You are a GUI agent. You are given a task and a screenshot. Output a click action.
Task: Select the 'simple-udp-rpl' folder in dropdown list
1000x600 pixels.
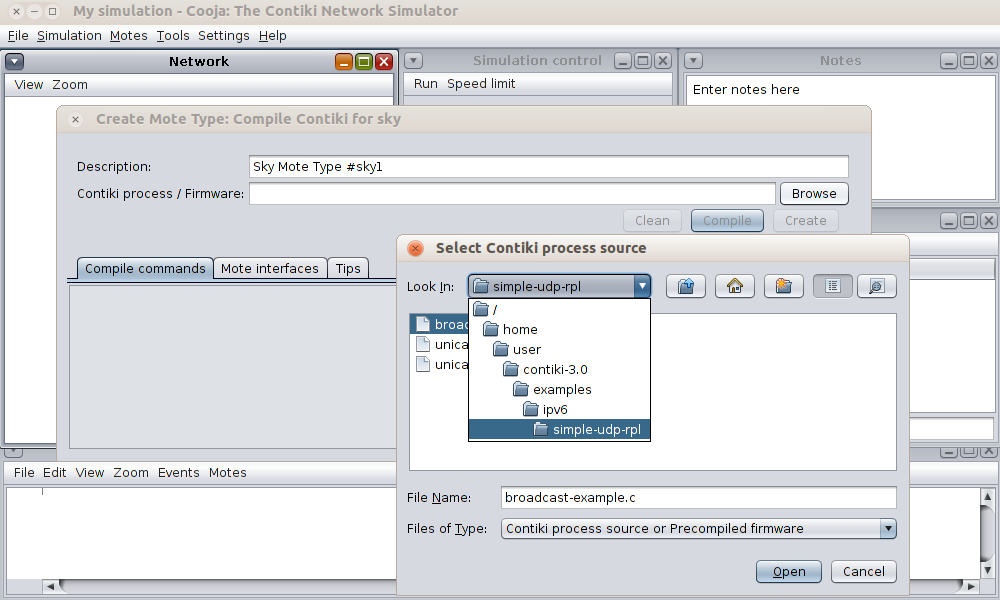click(559, 430)
